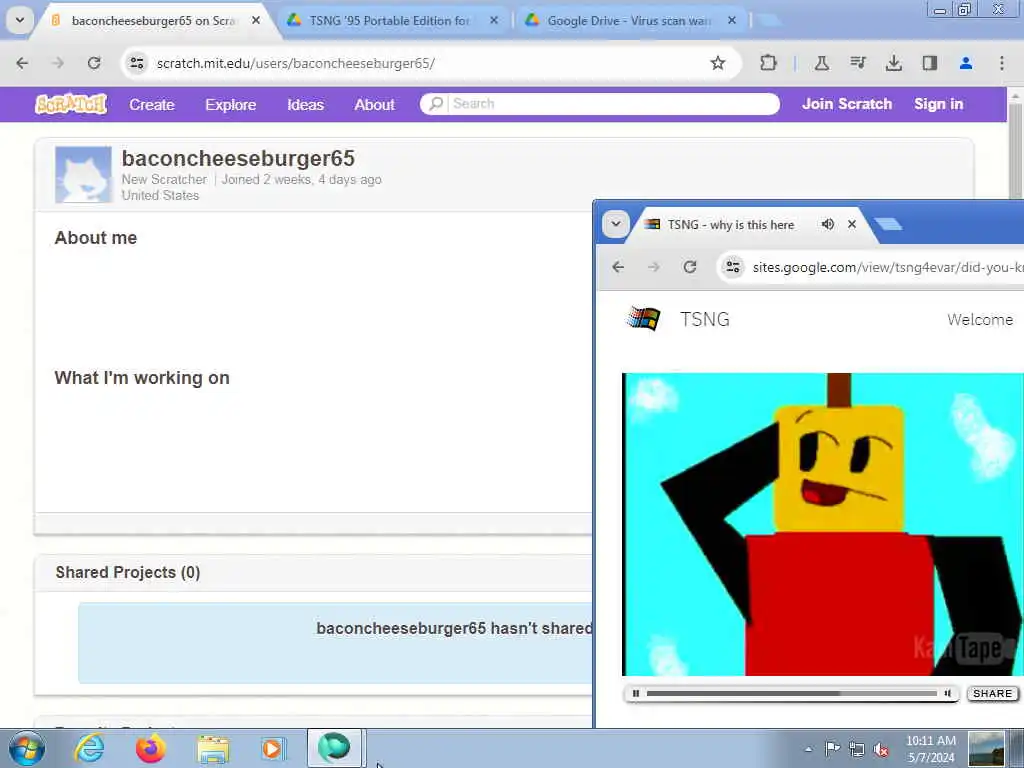This screenshot has width=1024, height=768.
Task: Launch Internet Explorer from the taskbar
Action: coord(89,748)
